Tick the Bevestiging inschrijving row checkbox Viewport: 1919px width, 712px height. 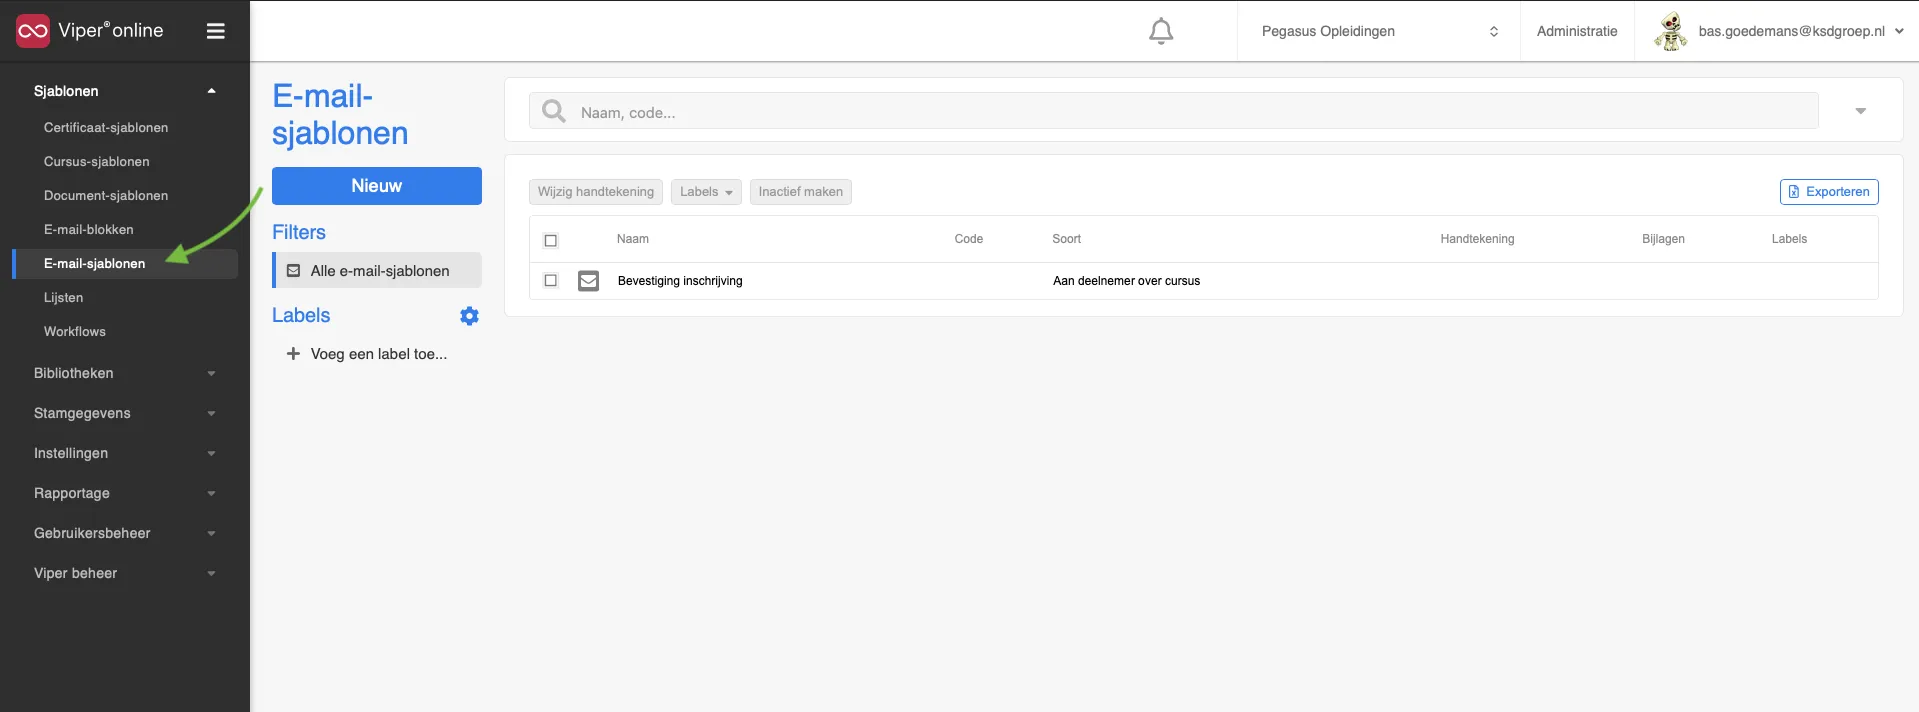550,281
